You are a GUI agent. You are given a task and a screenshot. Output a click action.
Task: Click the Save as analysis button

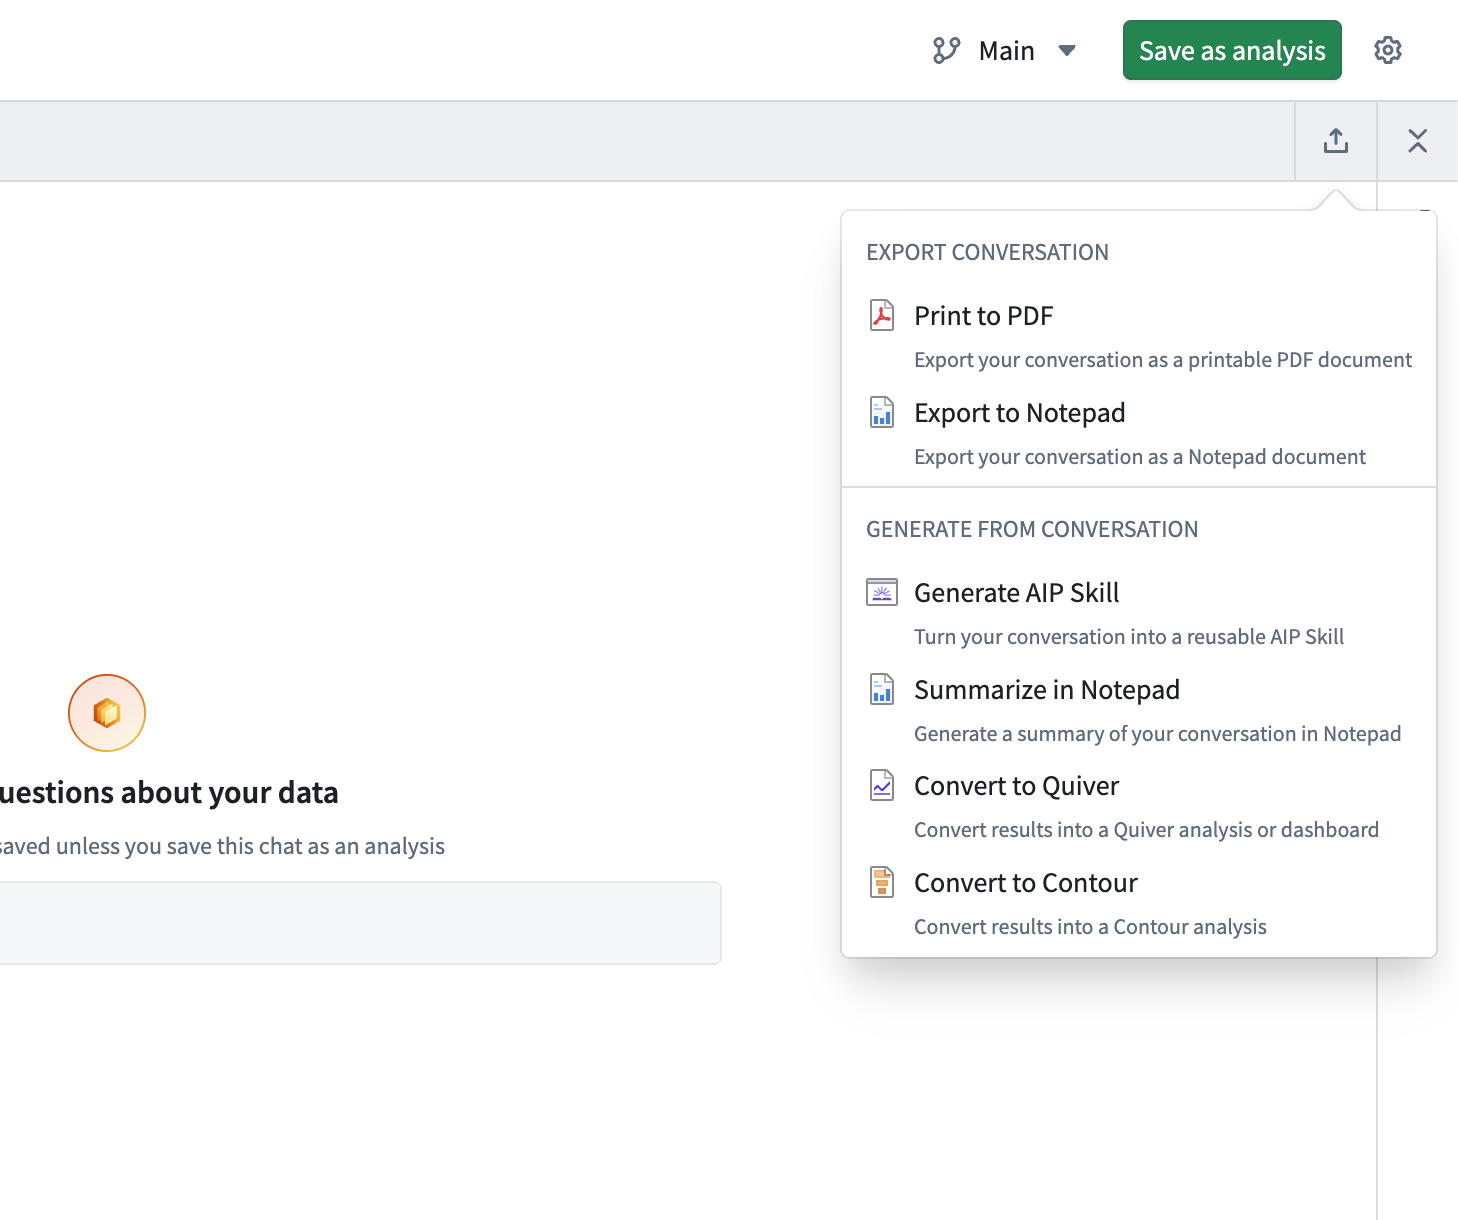1232,50
